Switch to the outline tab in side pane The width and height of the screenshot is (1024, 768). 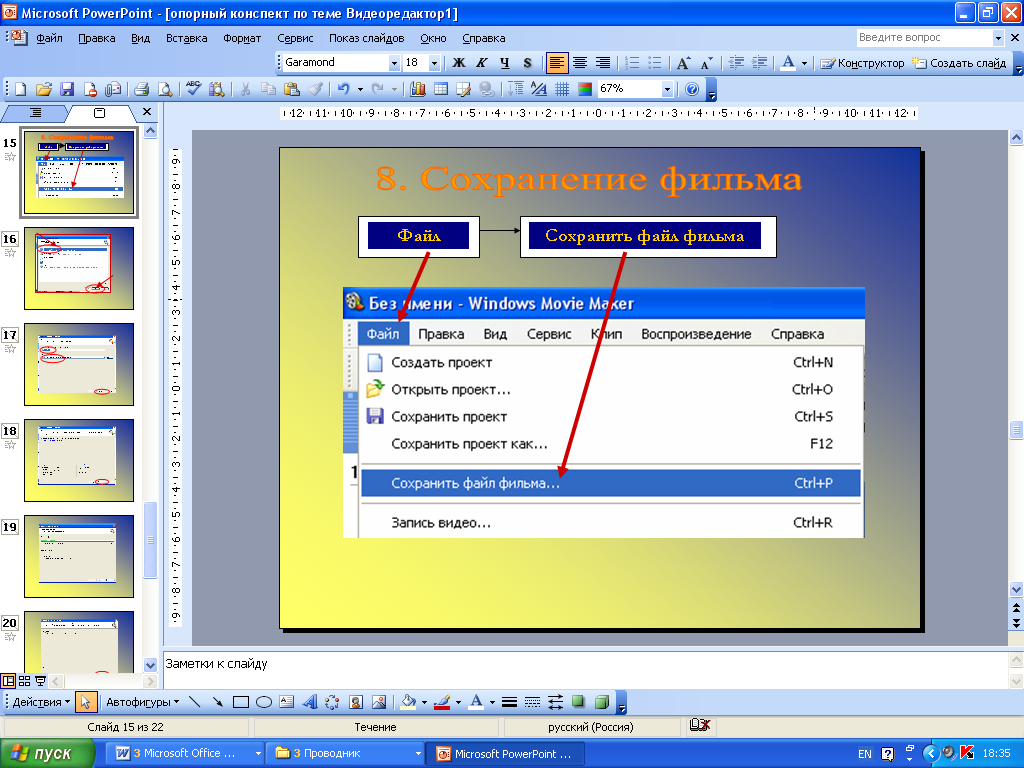[x=35, y=113]
